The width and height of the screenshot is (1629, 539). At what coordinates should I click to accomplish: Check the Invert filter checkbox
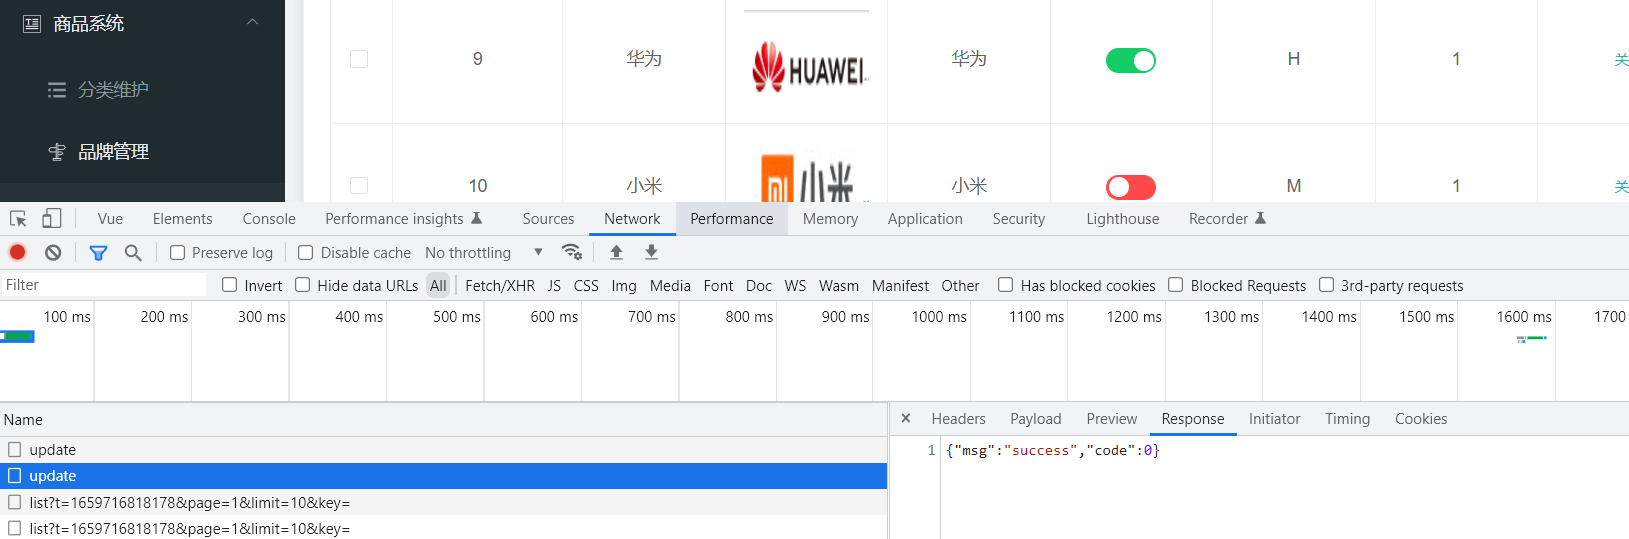[229, 285]
